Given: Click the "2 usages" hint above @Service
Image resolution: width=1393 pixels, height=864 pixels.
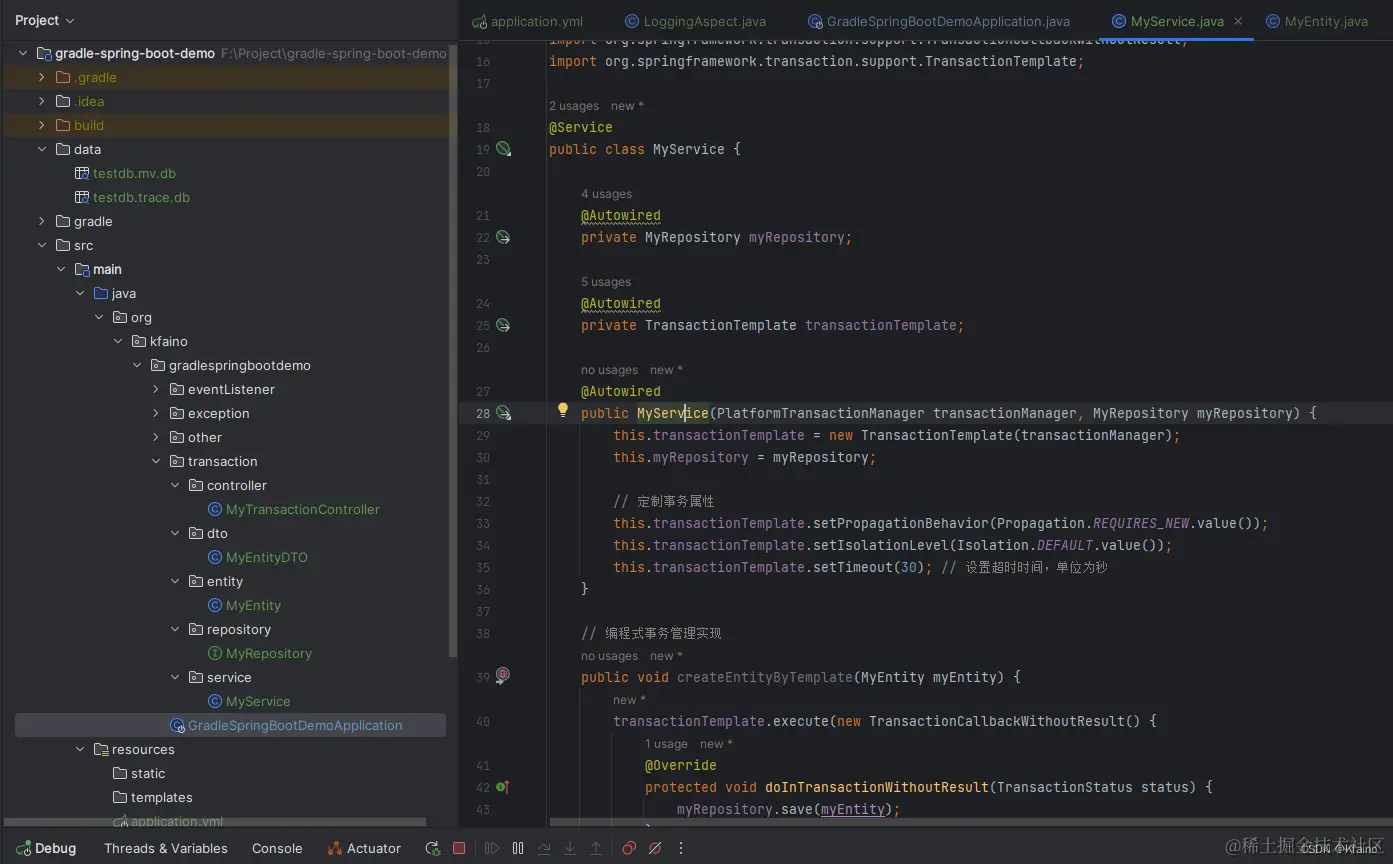Looking at the screenshot, I should coord(574,106).
